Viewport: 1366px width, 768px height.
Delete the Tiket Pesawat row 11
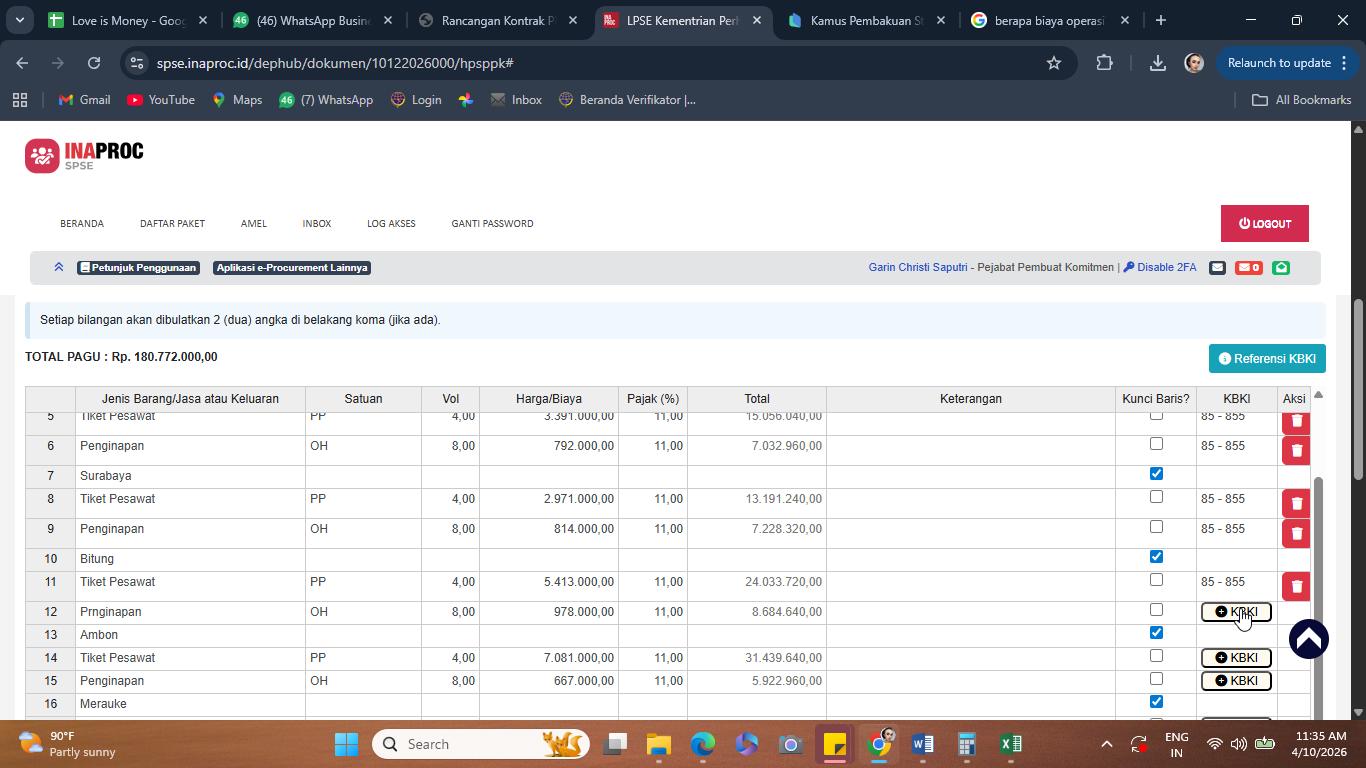click(x=1296, y=586)
